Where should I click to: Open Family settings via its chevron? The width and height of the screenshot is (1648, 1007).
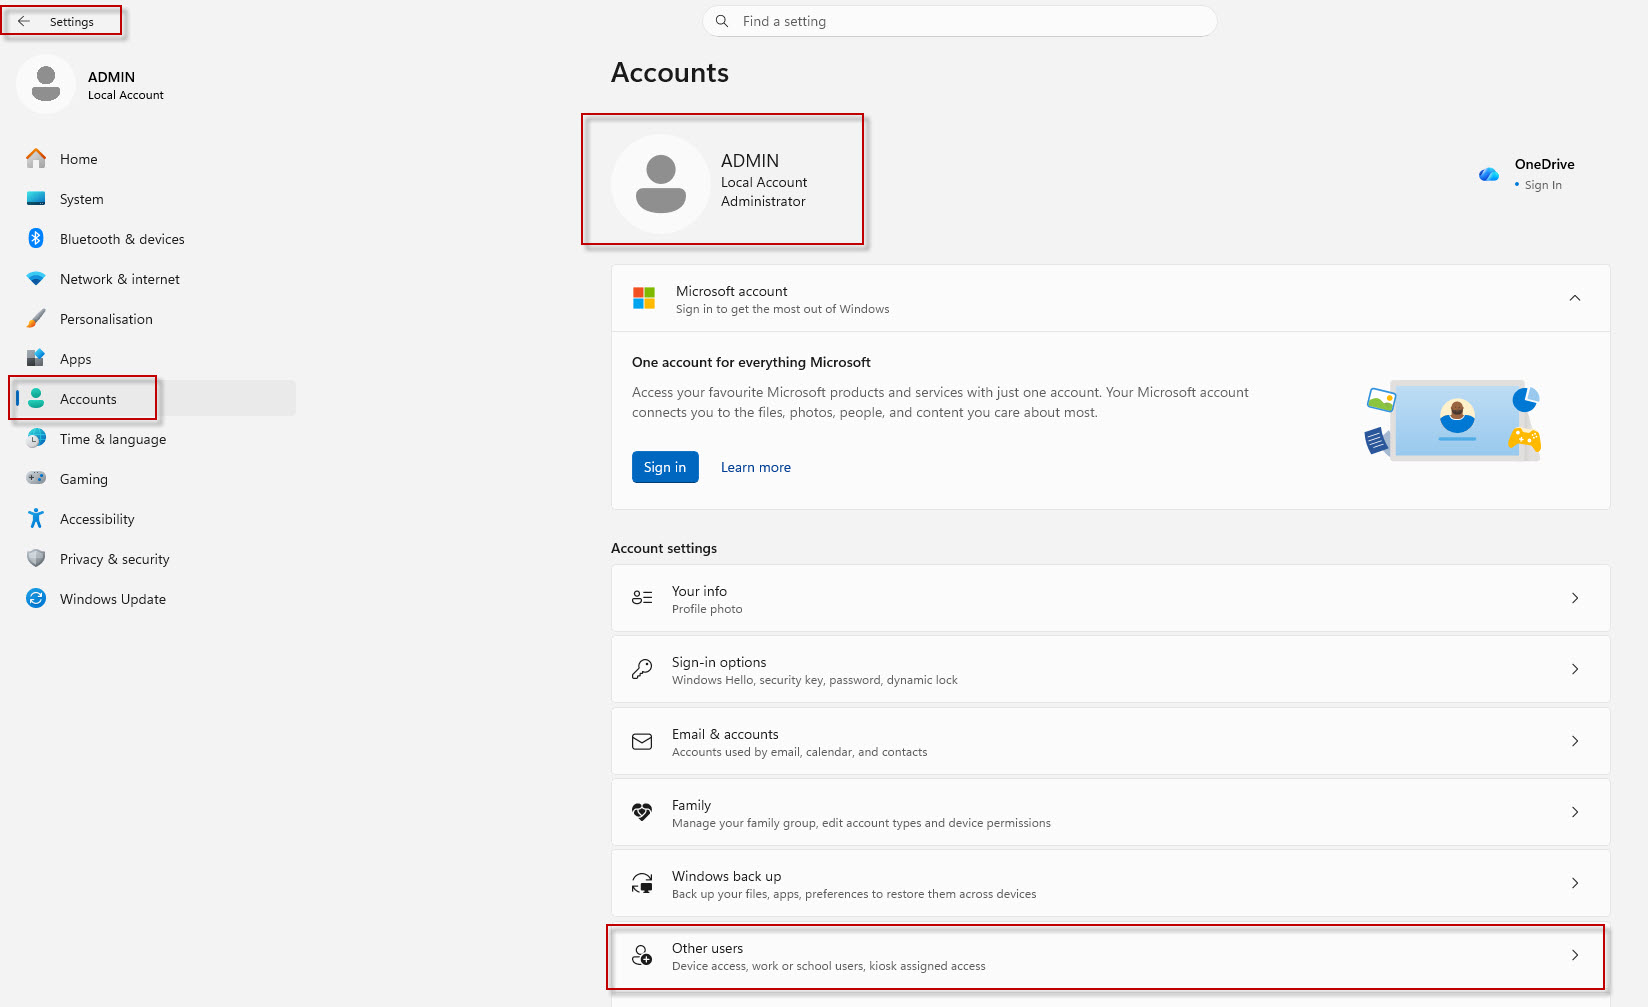point(1575,812)
